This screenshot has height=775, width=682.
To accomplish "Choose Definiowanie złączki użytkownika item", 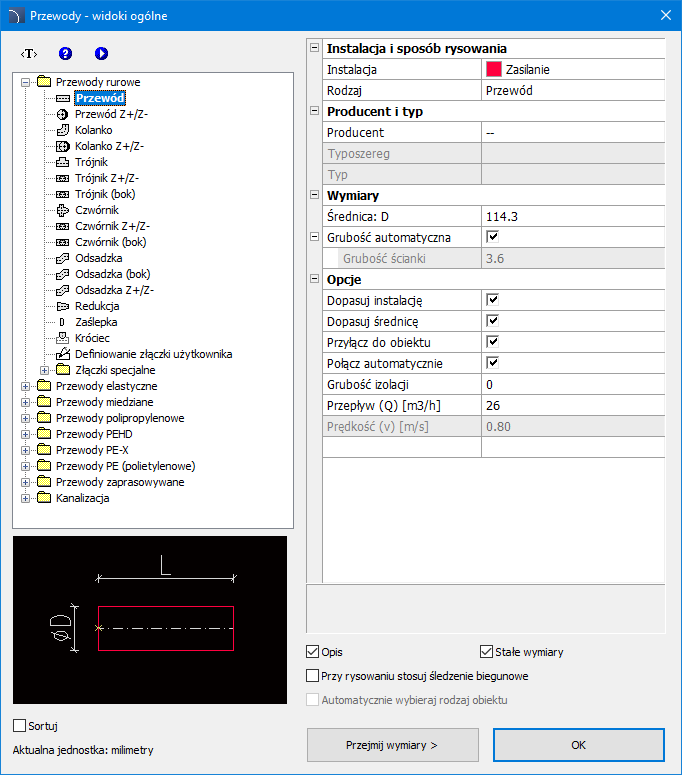I will (x=153, y=354).
